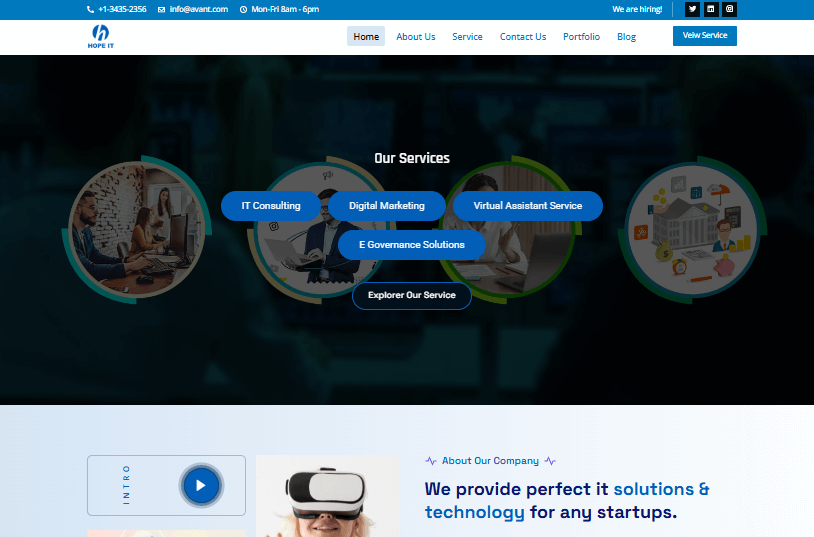
Task: Click the E Governance Solutions button
Action: tap(412, 245)
